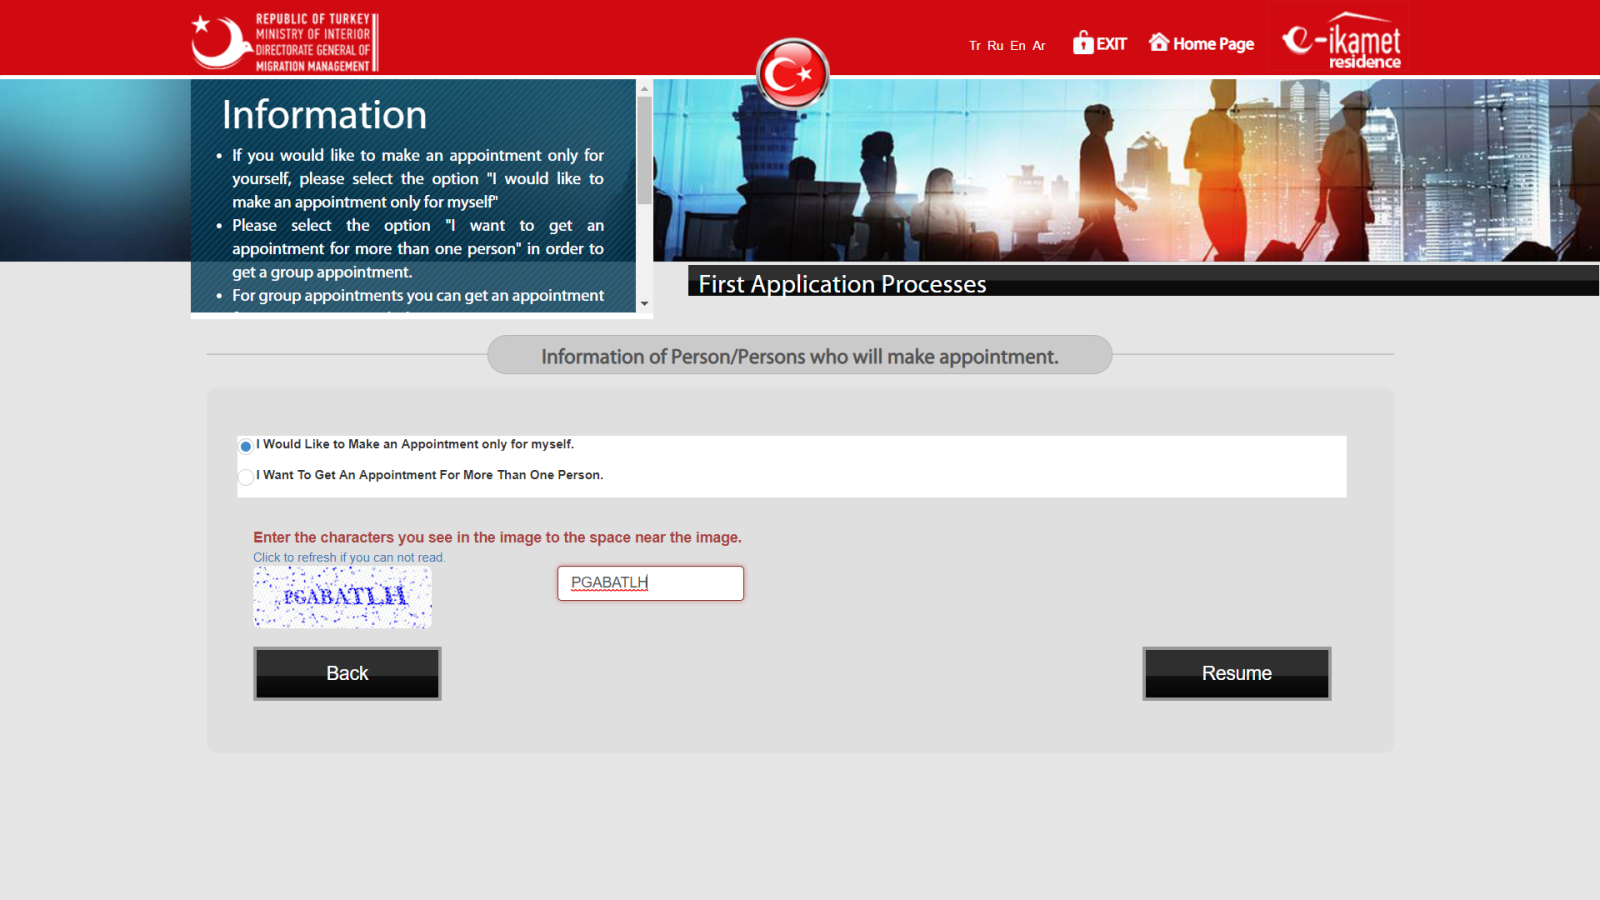Switch language to Turkish (Tr)
The width and height of the screenshot is (1600, 900).
[974, 46]
